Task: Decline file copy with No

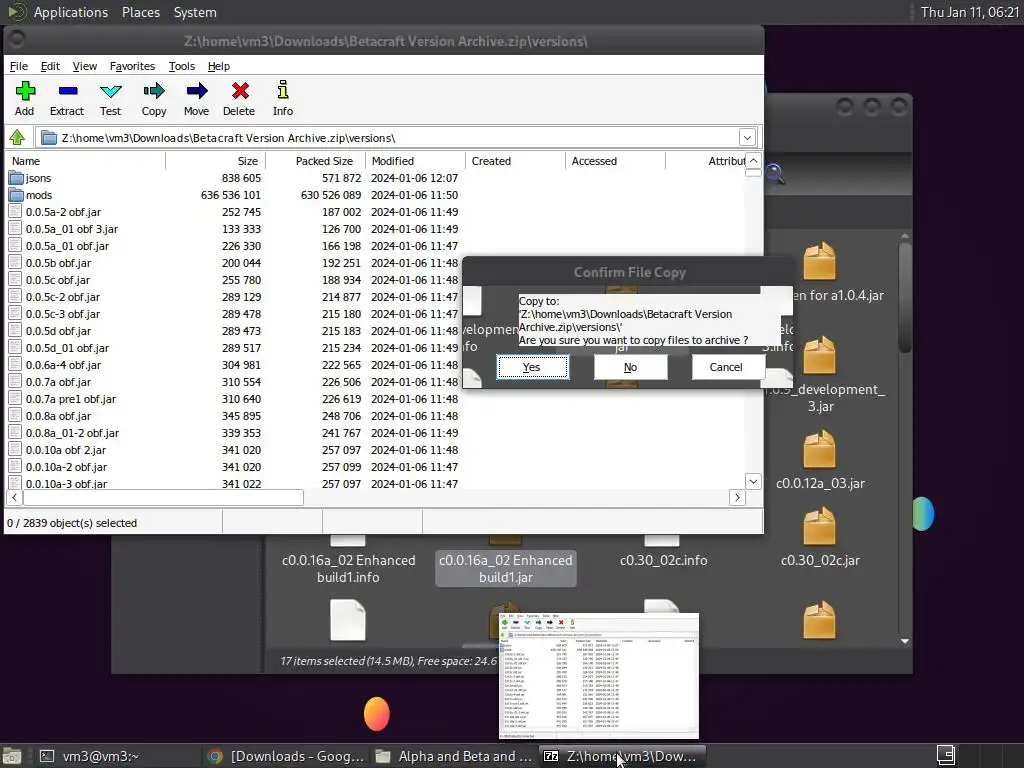Action: [x=630, y=367]
